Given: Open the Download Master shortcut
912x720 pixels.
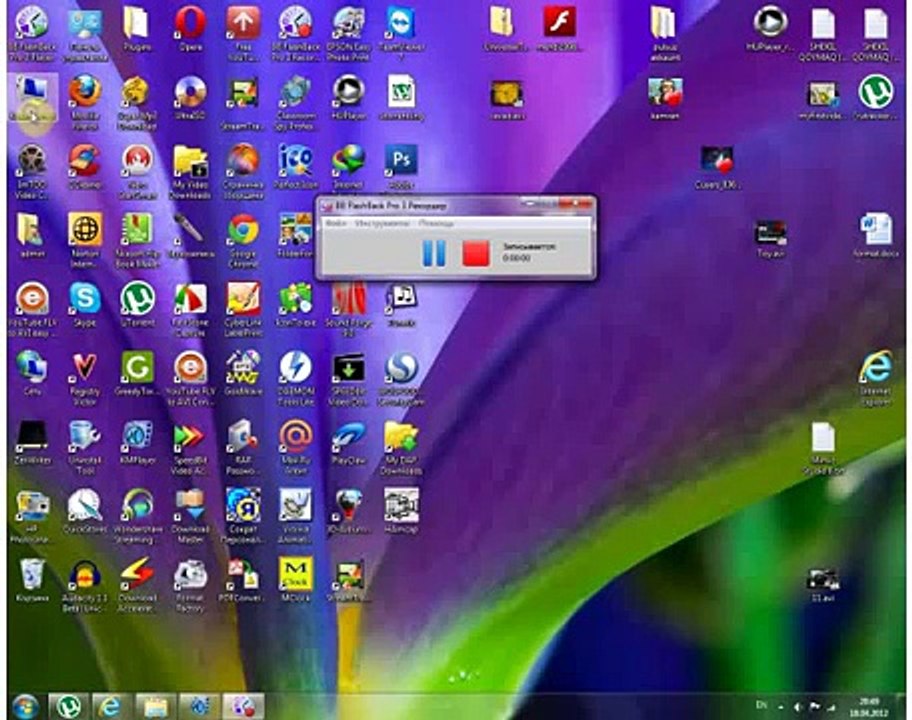Looking at the screenshot, I should click(190, 516).
